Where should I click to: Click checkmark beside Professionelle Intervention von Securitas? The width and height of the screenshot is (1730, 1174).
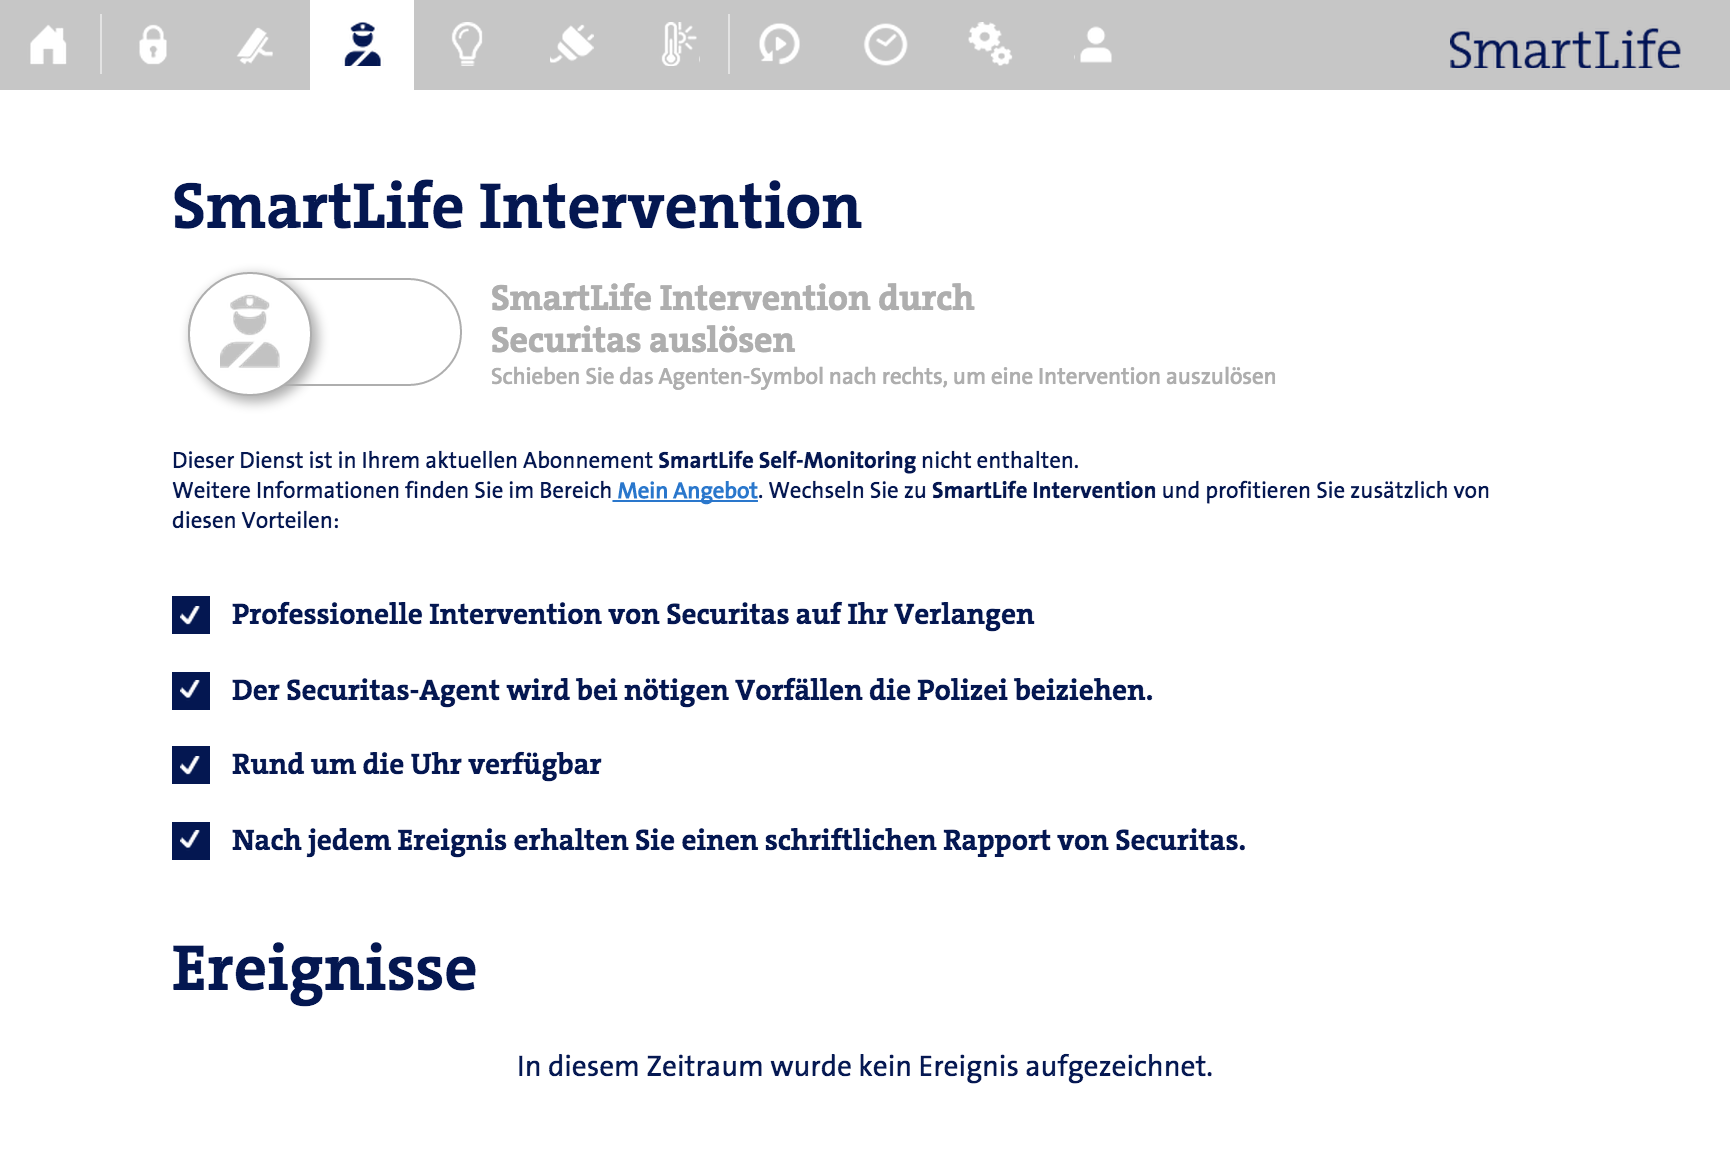pos(191,615)
